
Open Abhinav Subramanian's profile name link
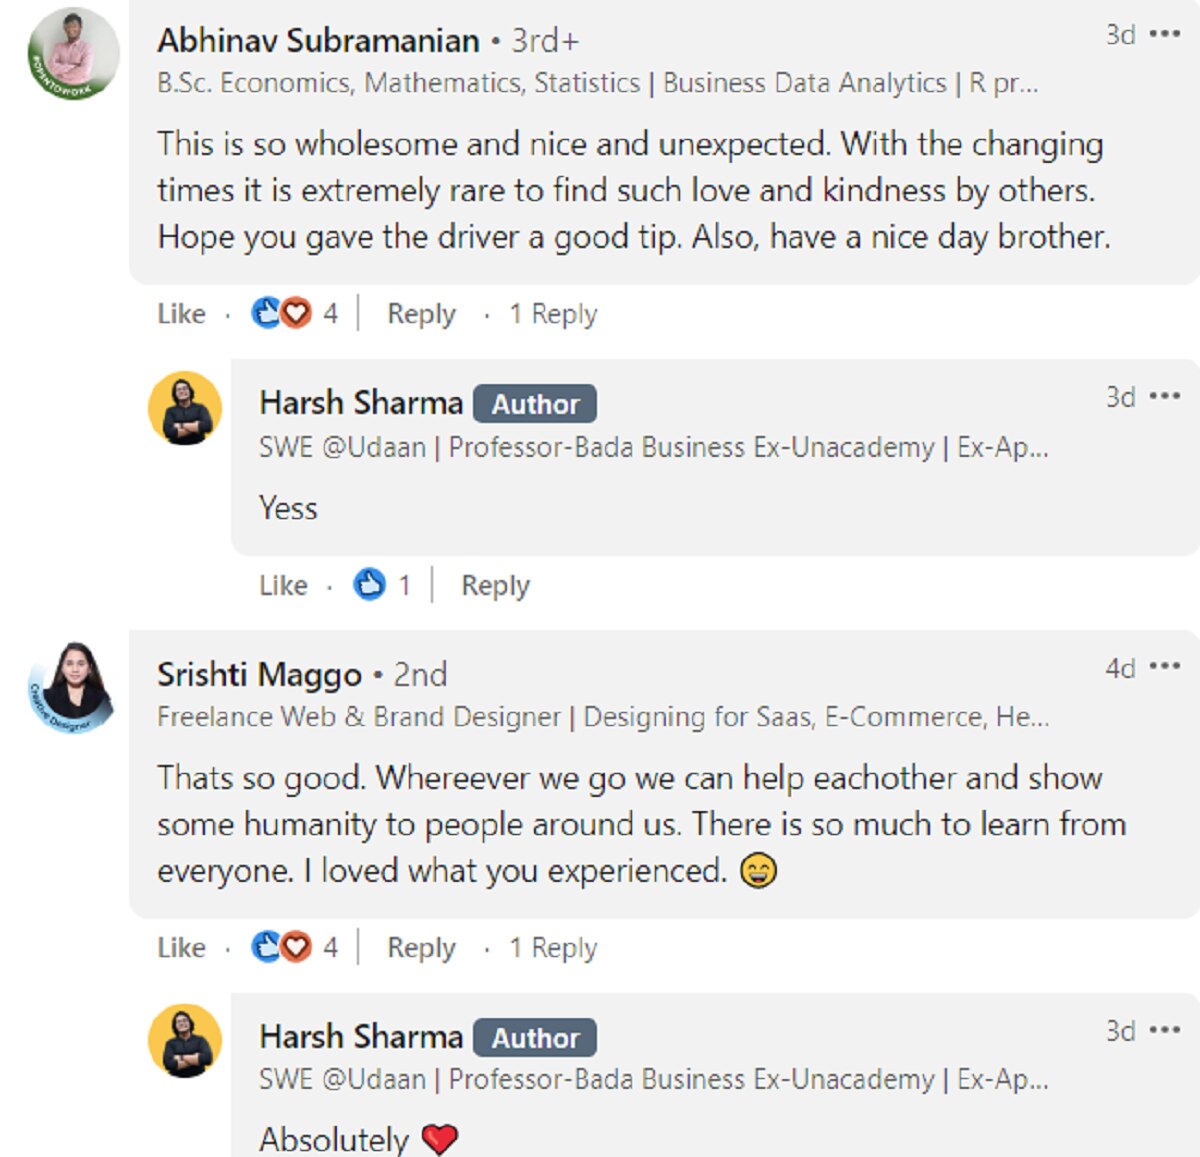point(318,41)
